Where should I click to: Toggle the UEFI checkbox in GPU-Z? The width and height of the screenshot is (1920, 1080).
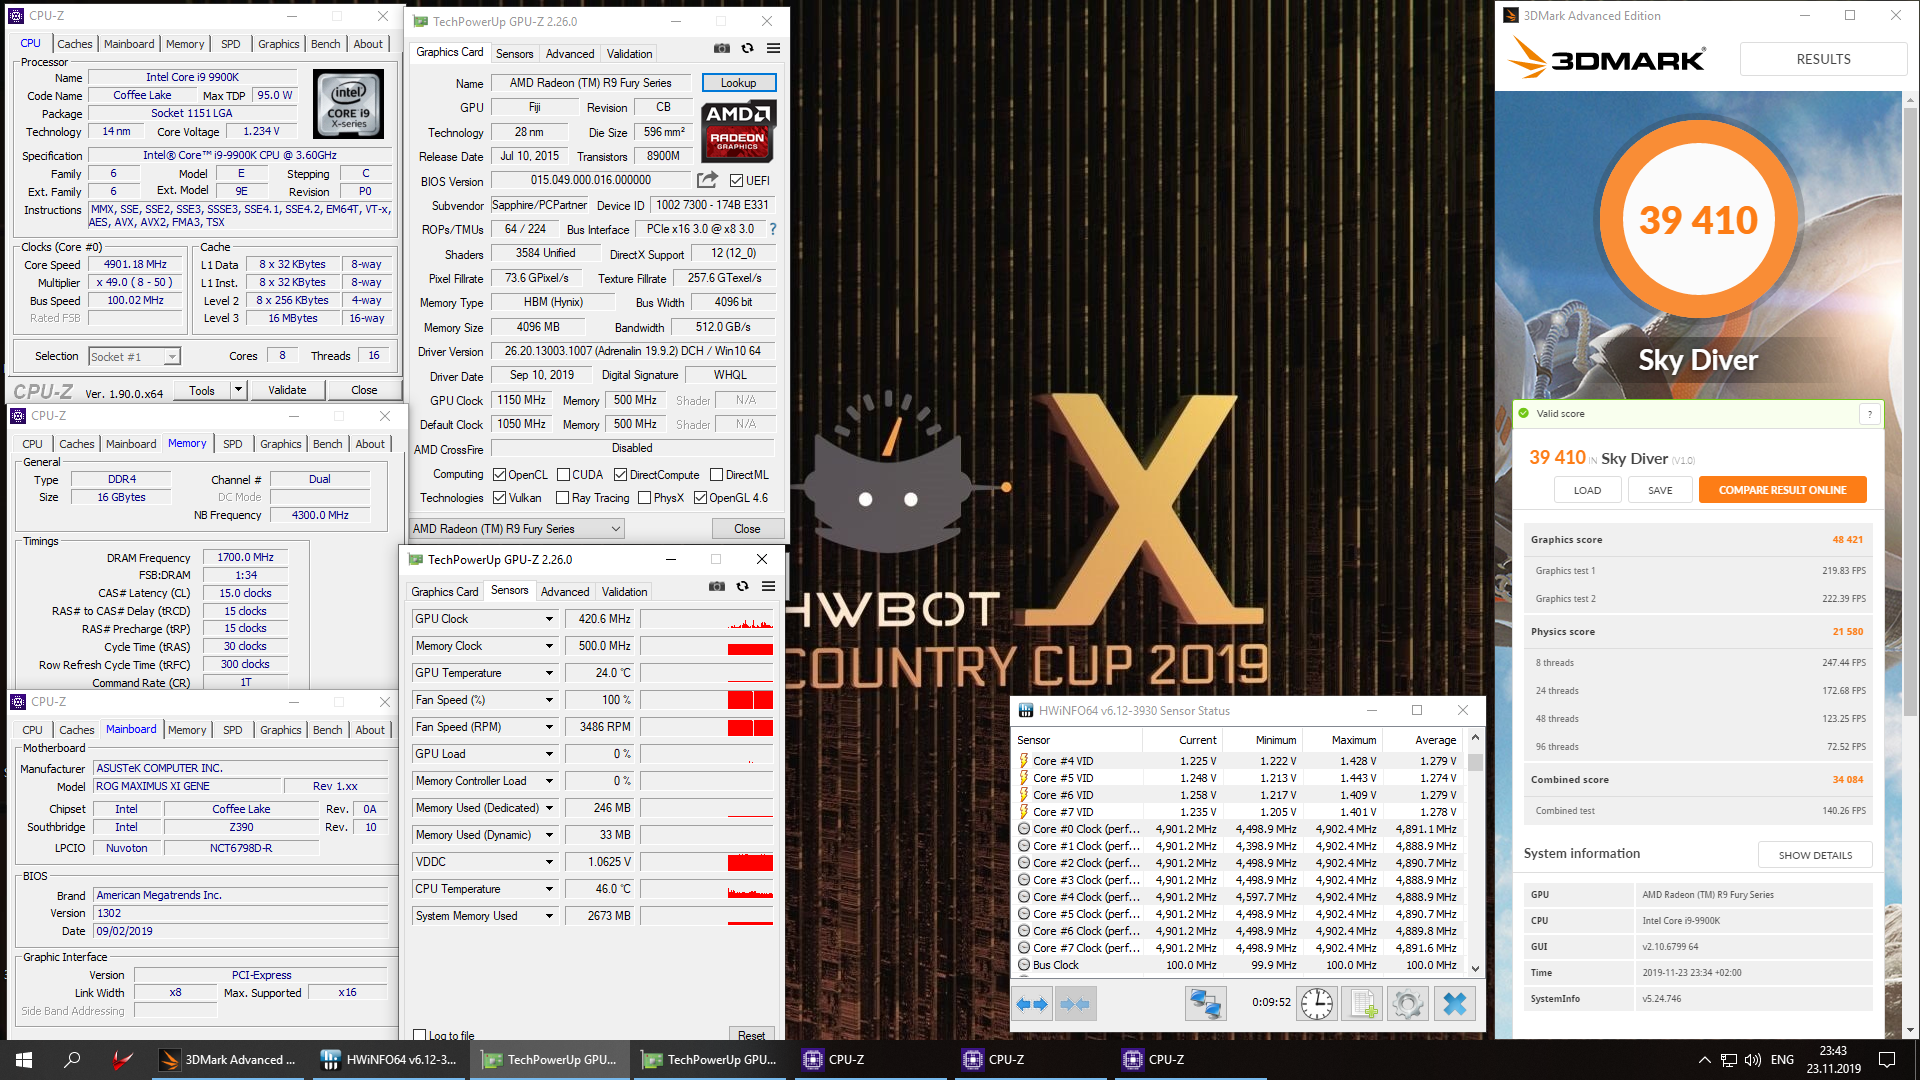click(736, 181)
